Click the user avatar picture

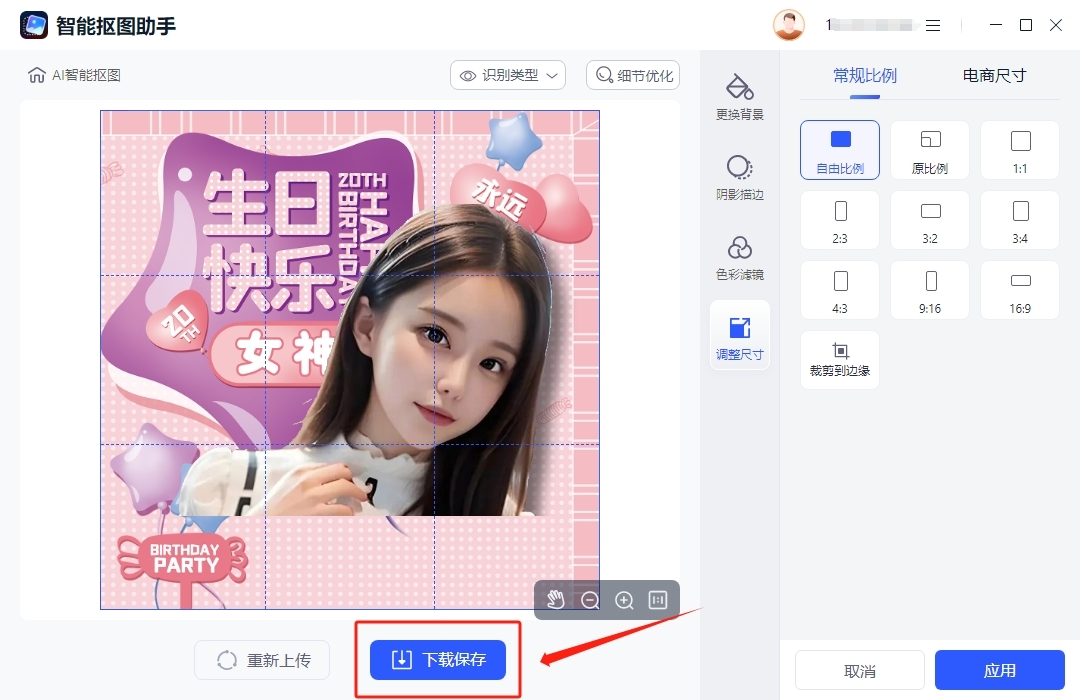[789, 25]
